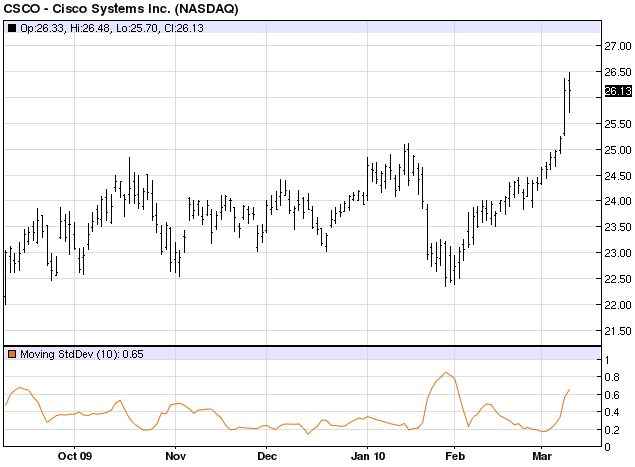The width and height of the screenshot is (635, 467).
Task: Select the Op/Hi/Lo/Cl values legend text
Action: (87, 27)
